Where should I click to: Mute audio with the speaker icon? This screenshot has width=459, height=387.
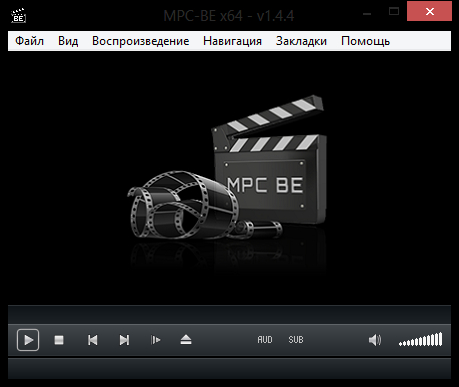375,340
